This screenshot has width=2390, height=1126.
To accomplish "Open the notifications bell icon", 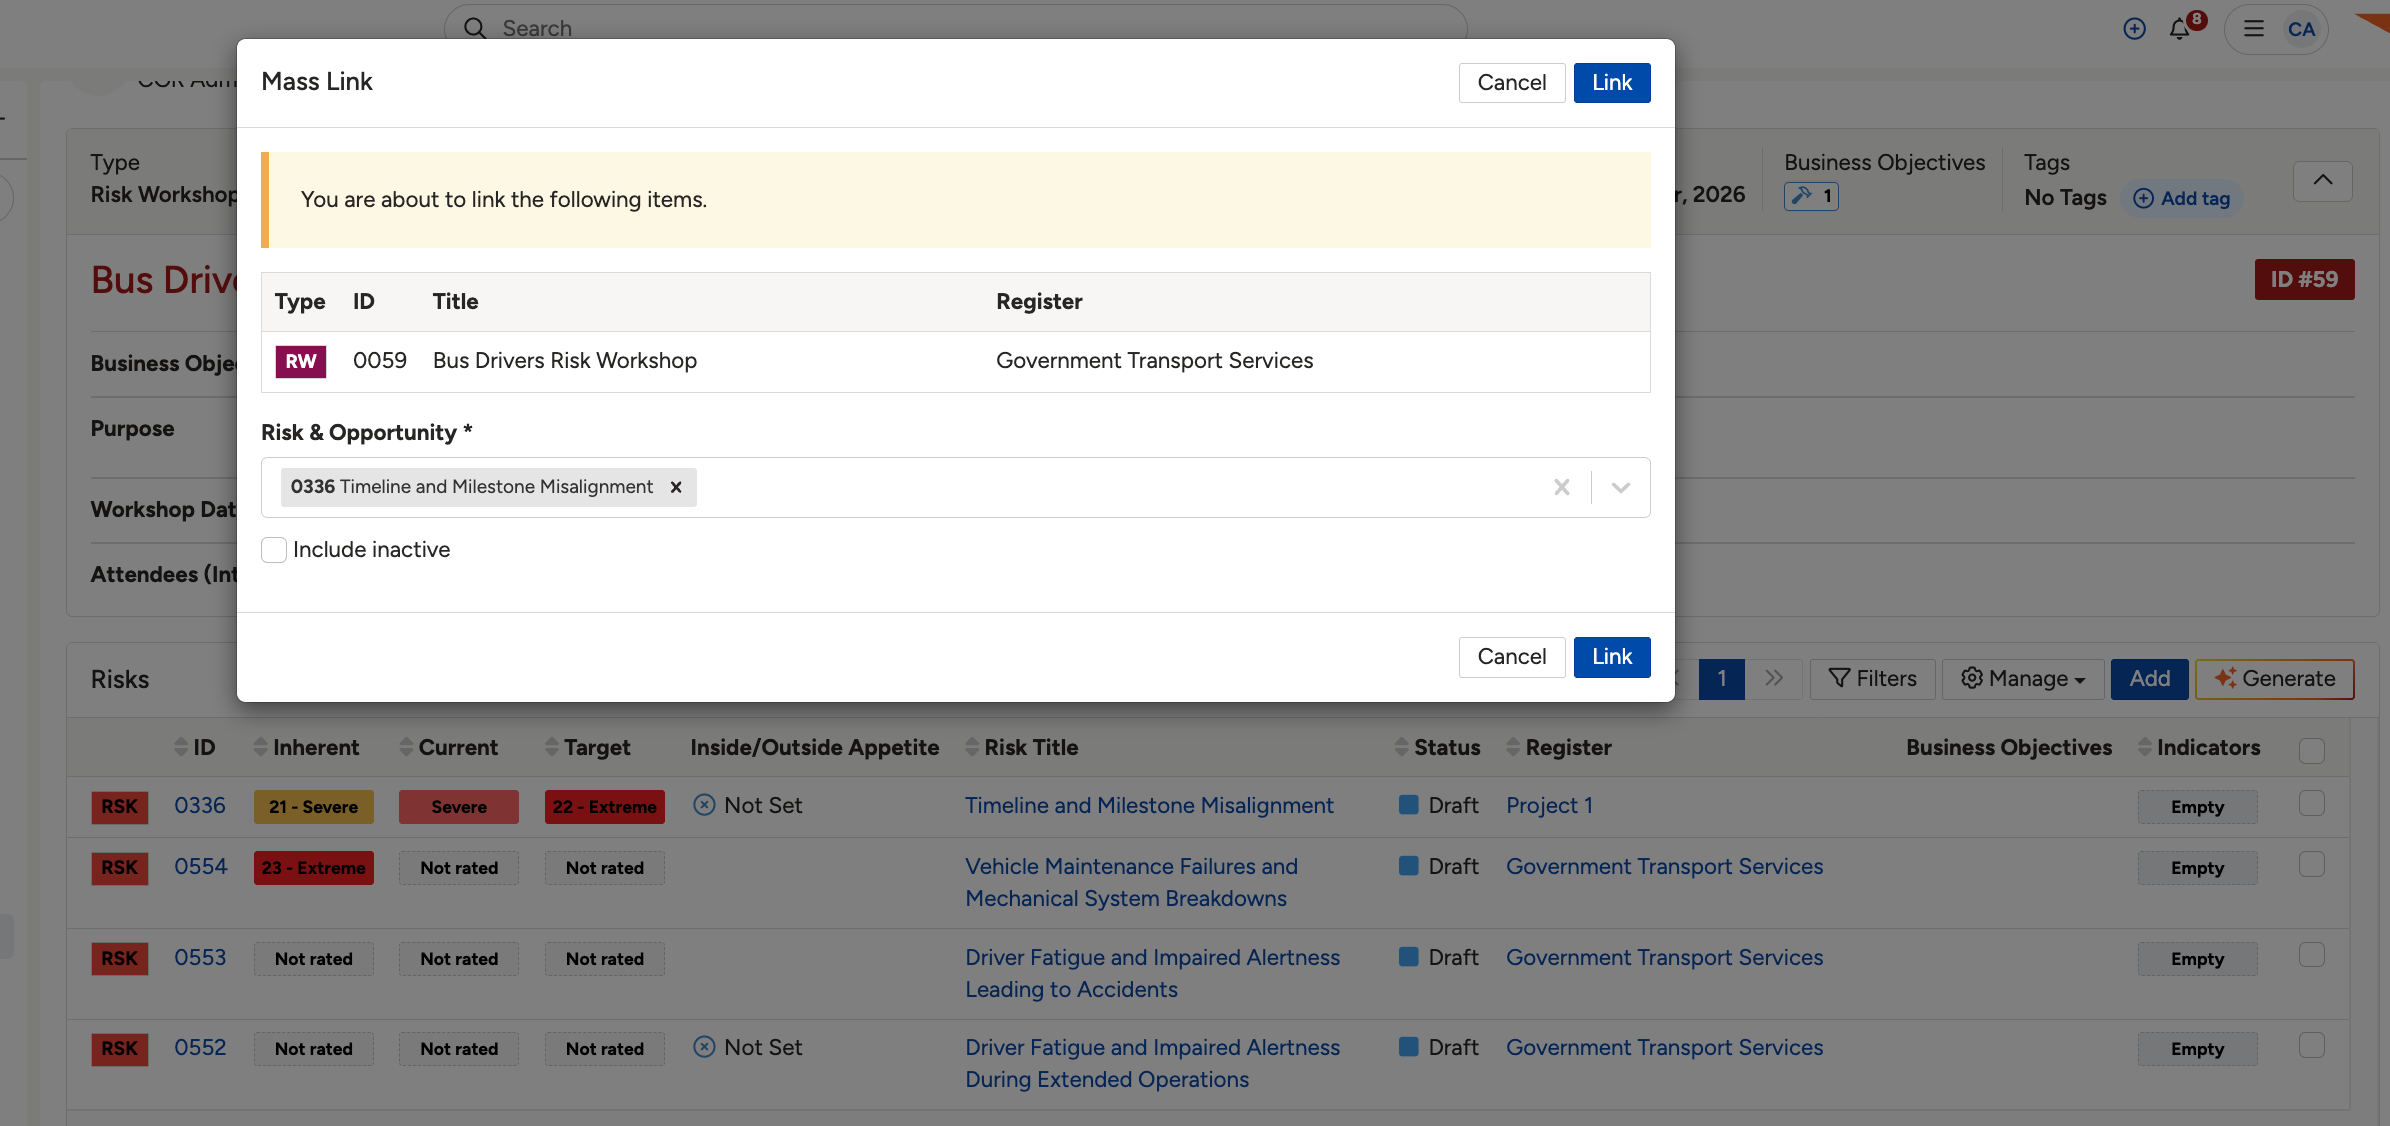I will (2180, 29).
